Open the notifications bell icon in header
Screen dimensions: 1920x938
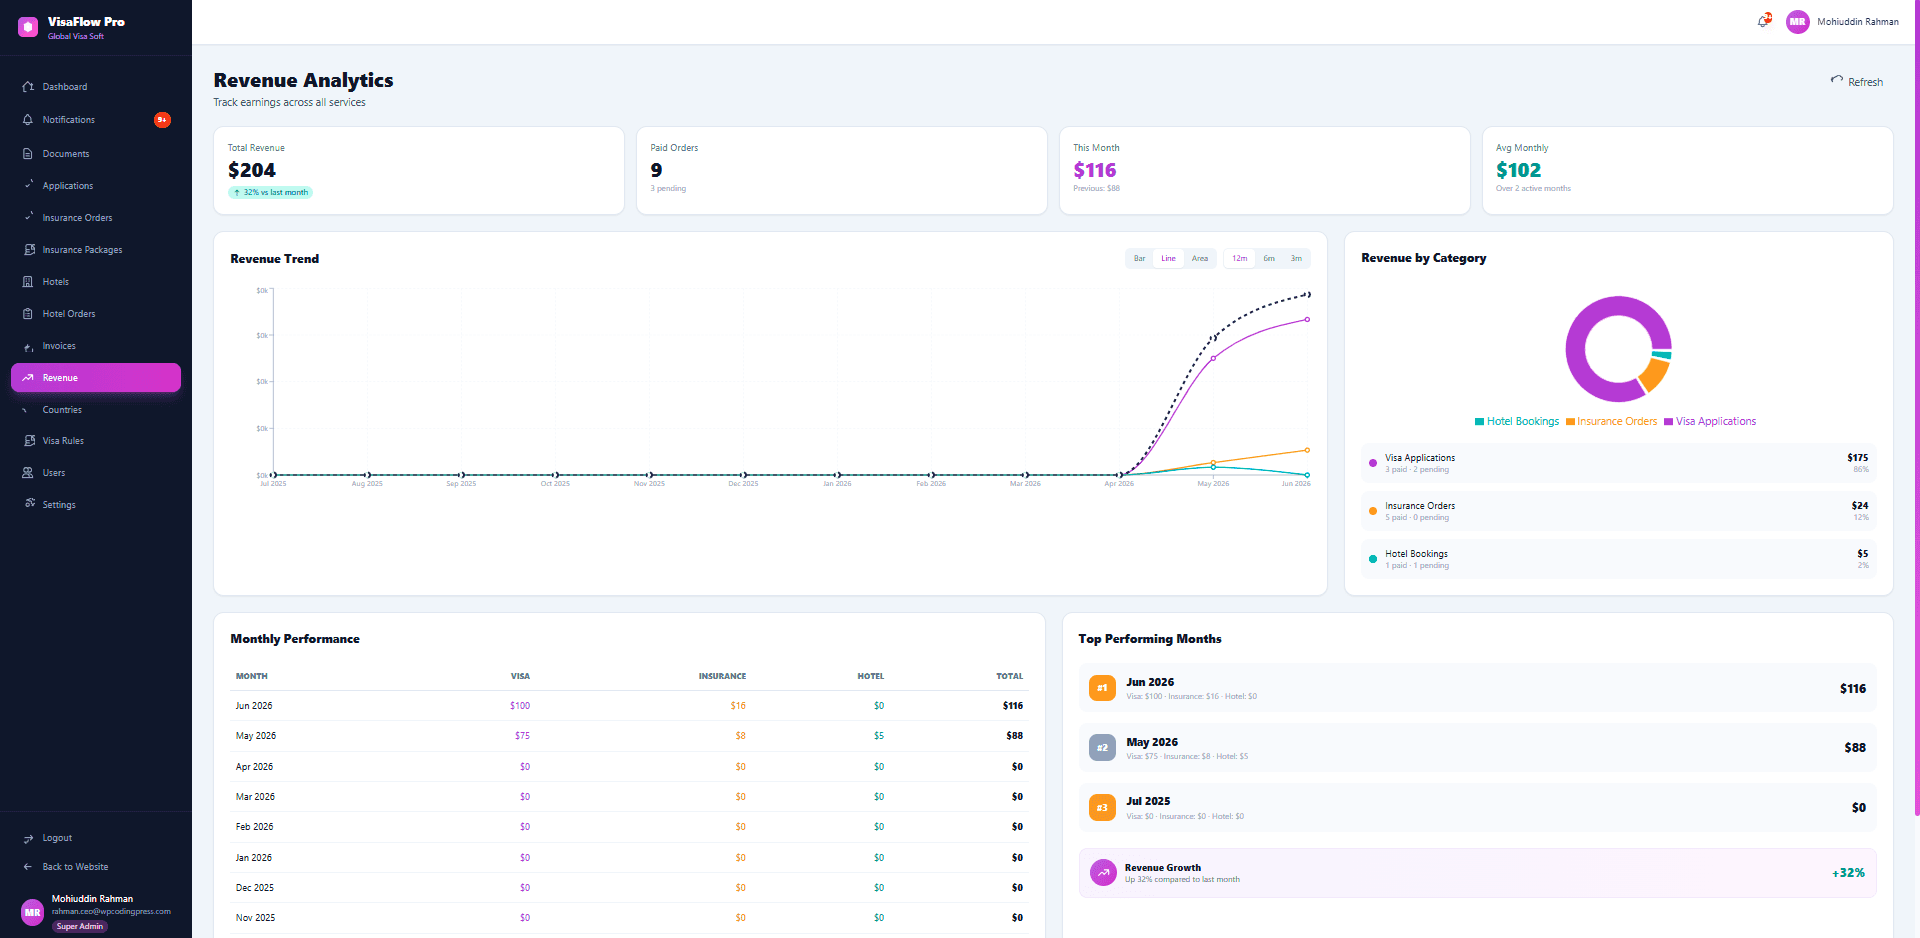[1763, 21]
